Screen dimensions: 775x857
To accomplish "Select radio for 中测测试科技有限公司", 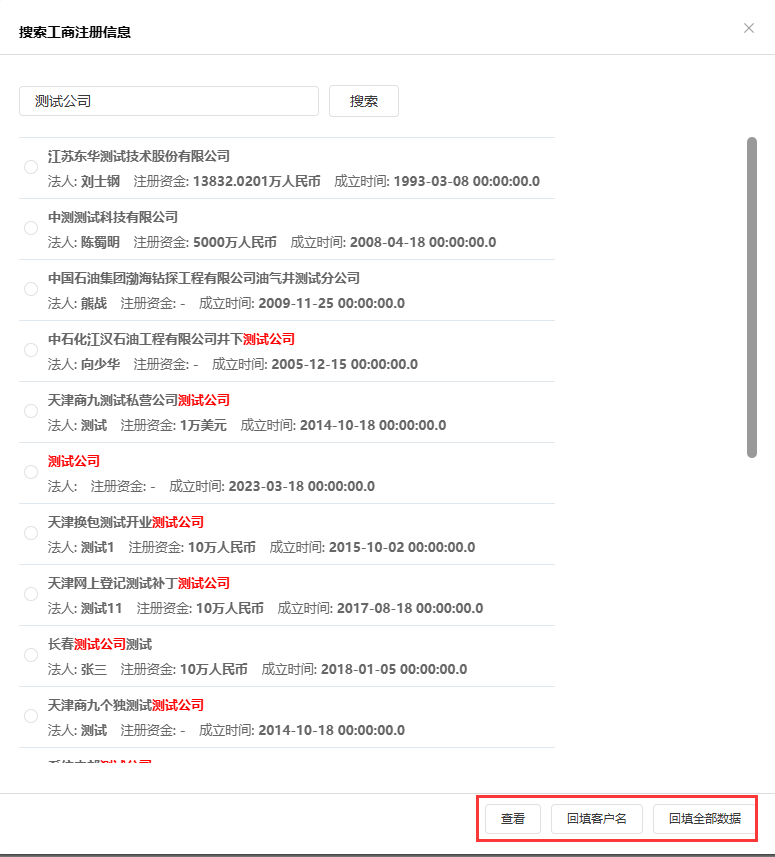I will (x=31, y=229).
